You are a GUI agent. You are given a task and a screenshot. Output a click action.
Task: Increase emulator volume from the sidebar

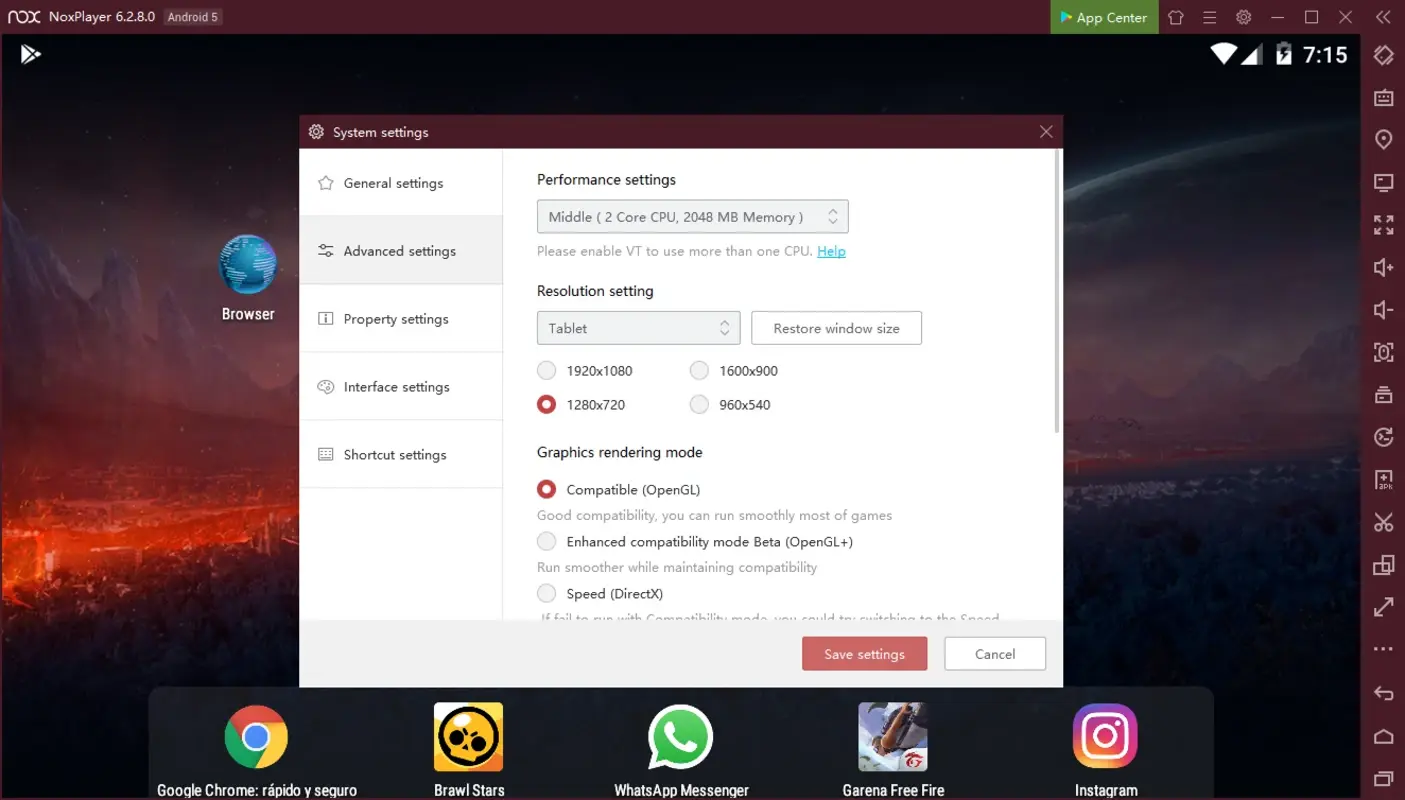click(1383, 267)
